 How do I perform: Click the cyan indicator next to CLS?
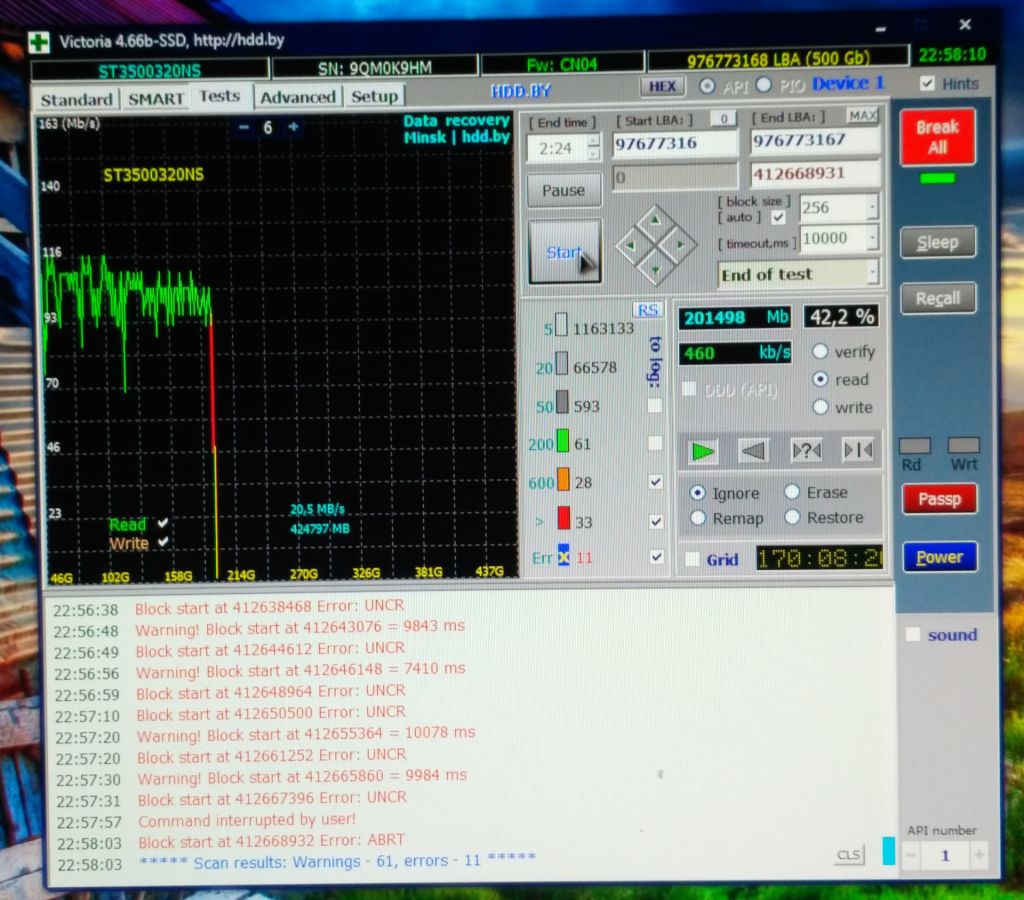pyautogui.click(x=888, y=850)
